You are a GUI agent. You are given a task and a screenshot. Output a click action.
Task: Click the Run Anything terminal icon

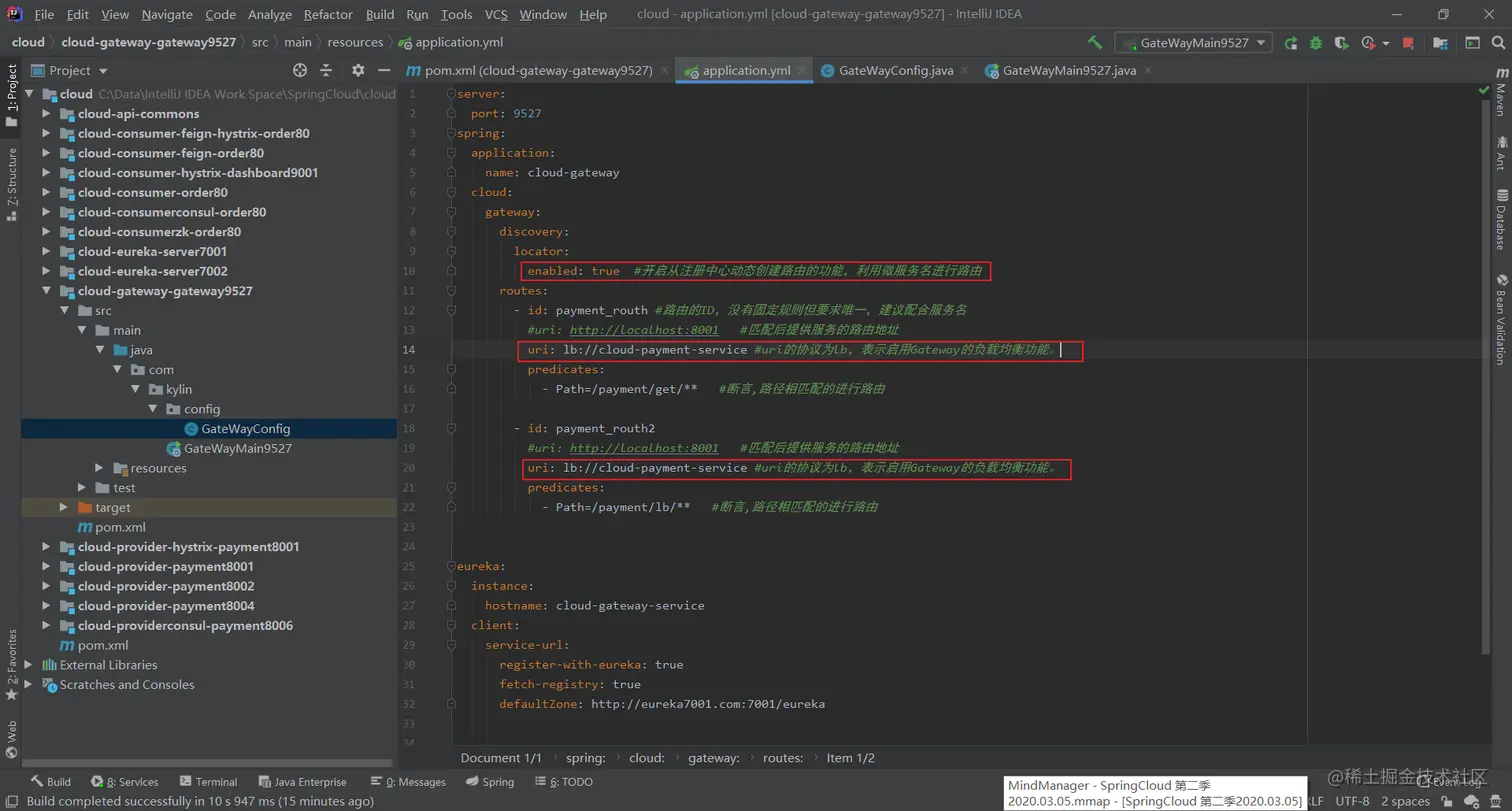click(x=1472, y=43)
